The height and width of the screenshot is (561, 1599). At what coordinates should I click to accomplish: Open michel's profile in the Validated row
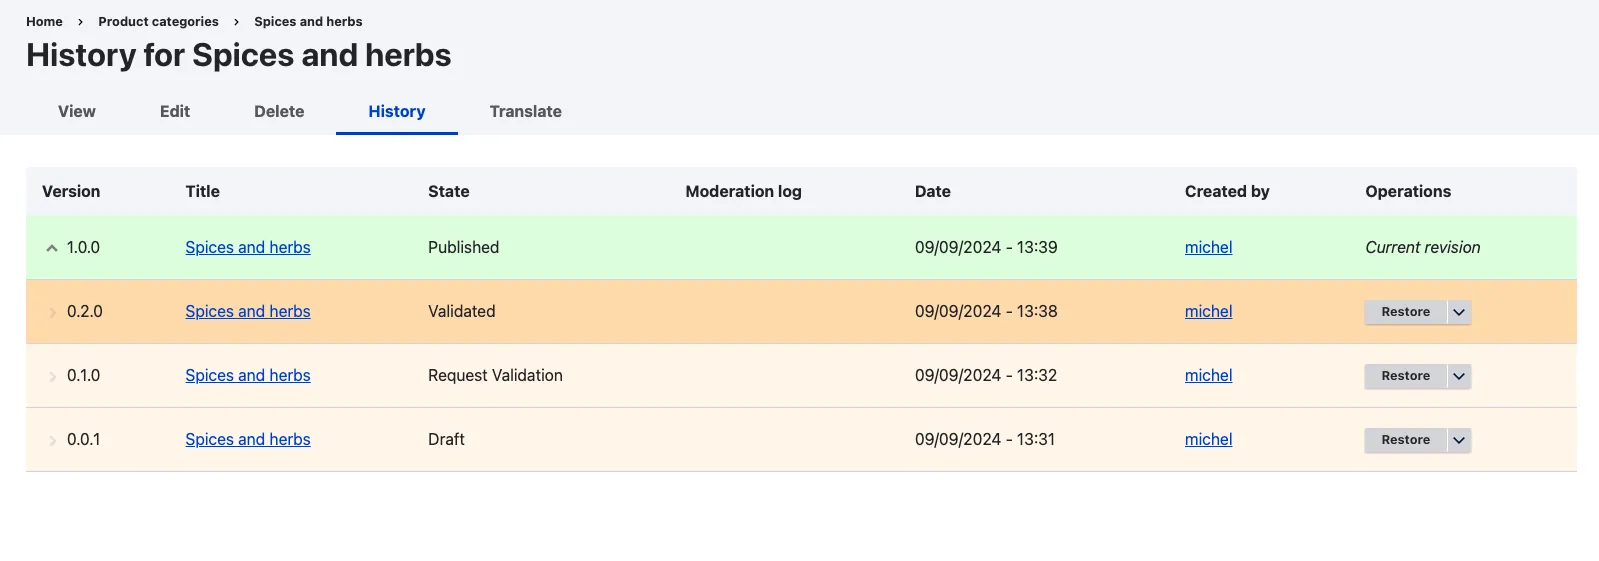pos(1208,312)
